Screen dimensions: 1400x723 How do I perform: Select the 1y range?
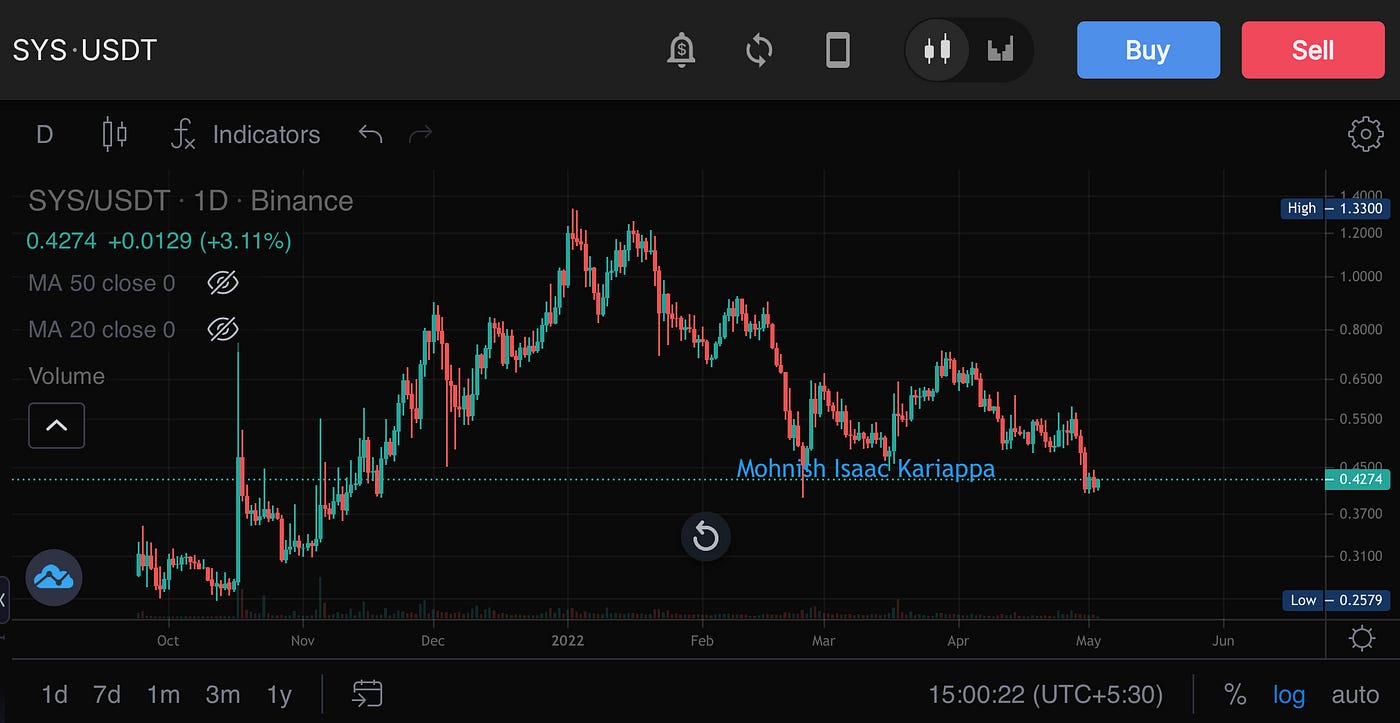click(279, 694)
